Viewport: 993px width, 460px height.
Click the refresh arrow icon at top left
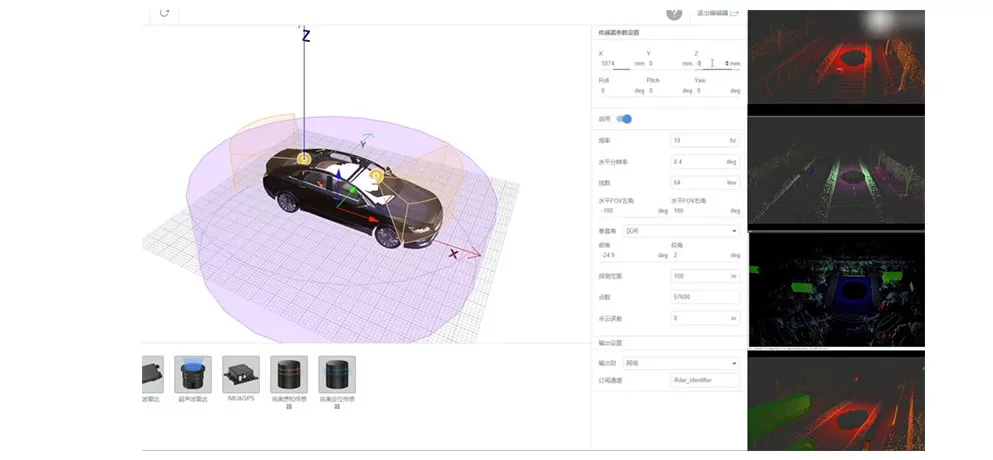164,13
